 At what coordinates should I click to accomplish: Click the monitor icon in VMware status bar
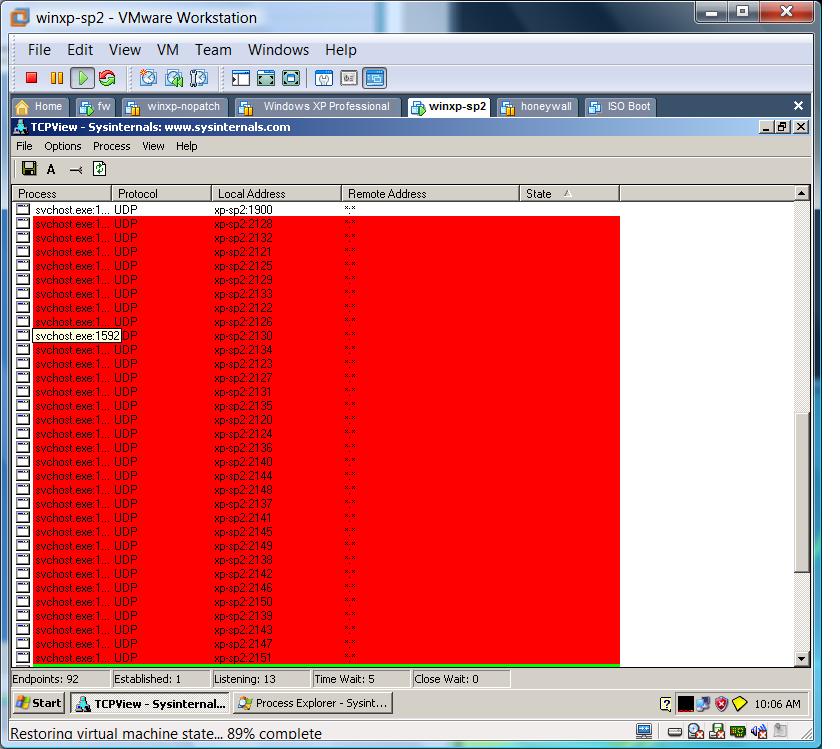(x=644, y=731)
